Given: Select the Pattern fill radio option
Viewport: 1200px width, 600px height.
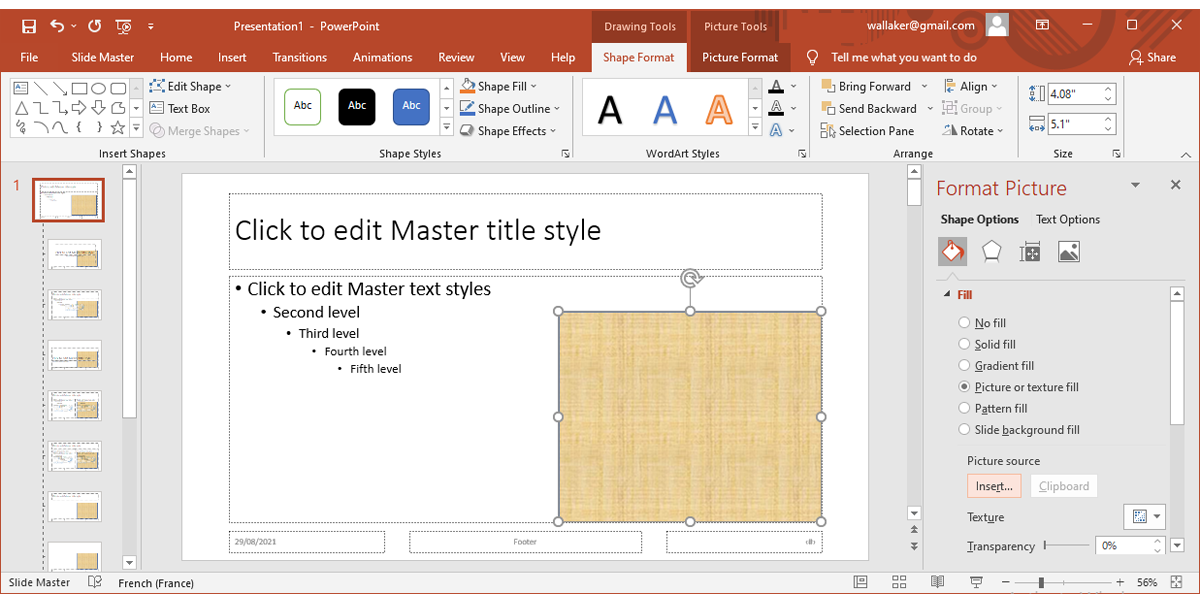Looking at the screenshot, I should pyautogui.click(x=964, y=408).
